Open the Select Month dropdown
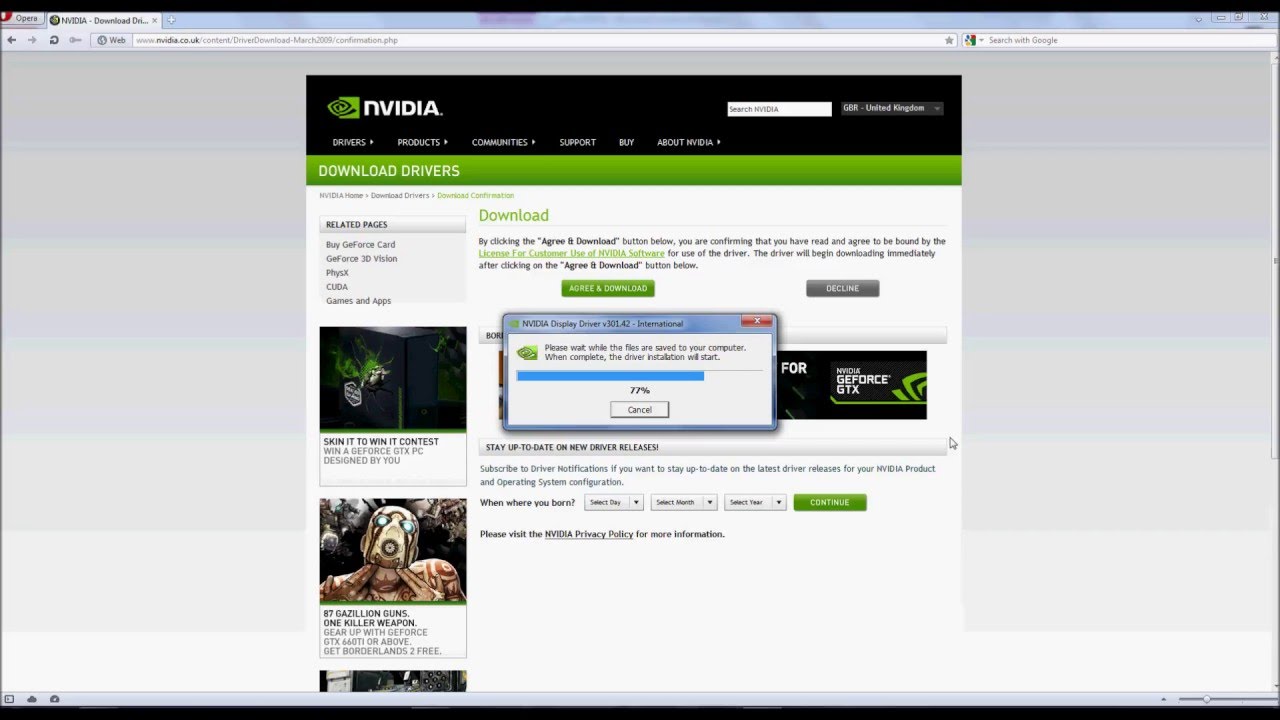 [683, 502]
